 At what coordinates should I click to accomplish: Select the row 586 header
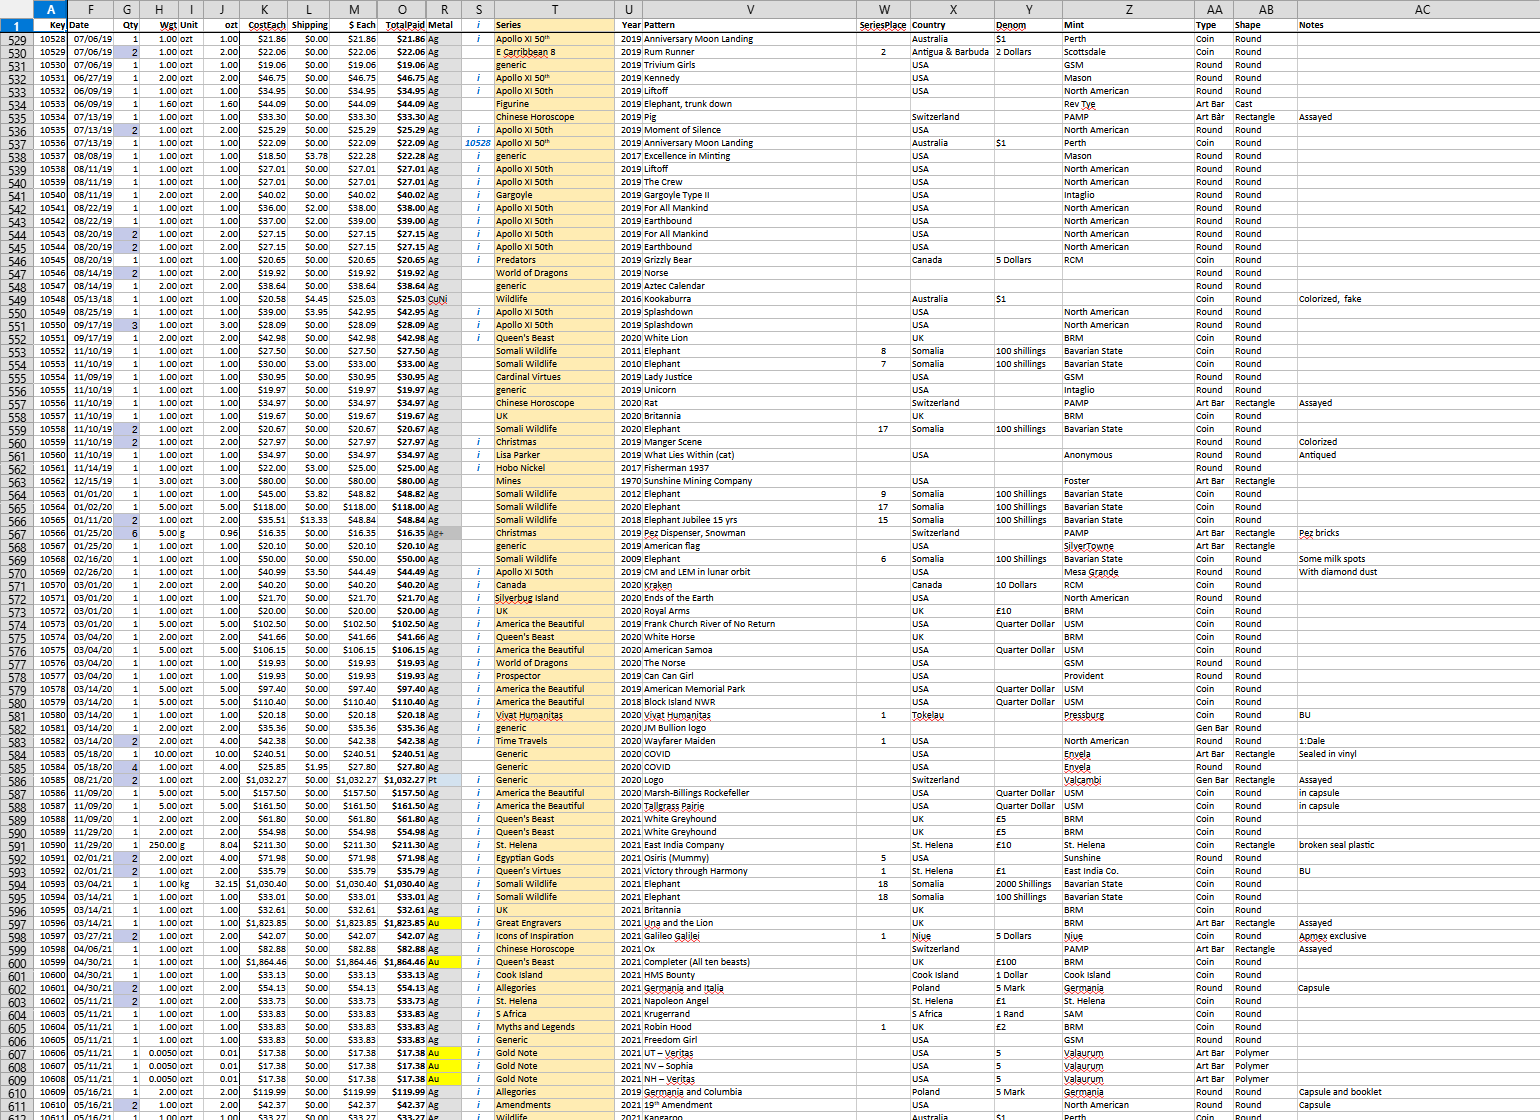[x=17, y=780]
